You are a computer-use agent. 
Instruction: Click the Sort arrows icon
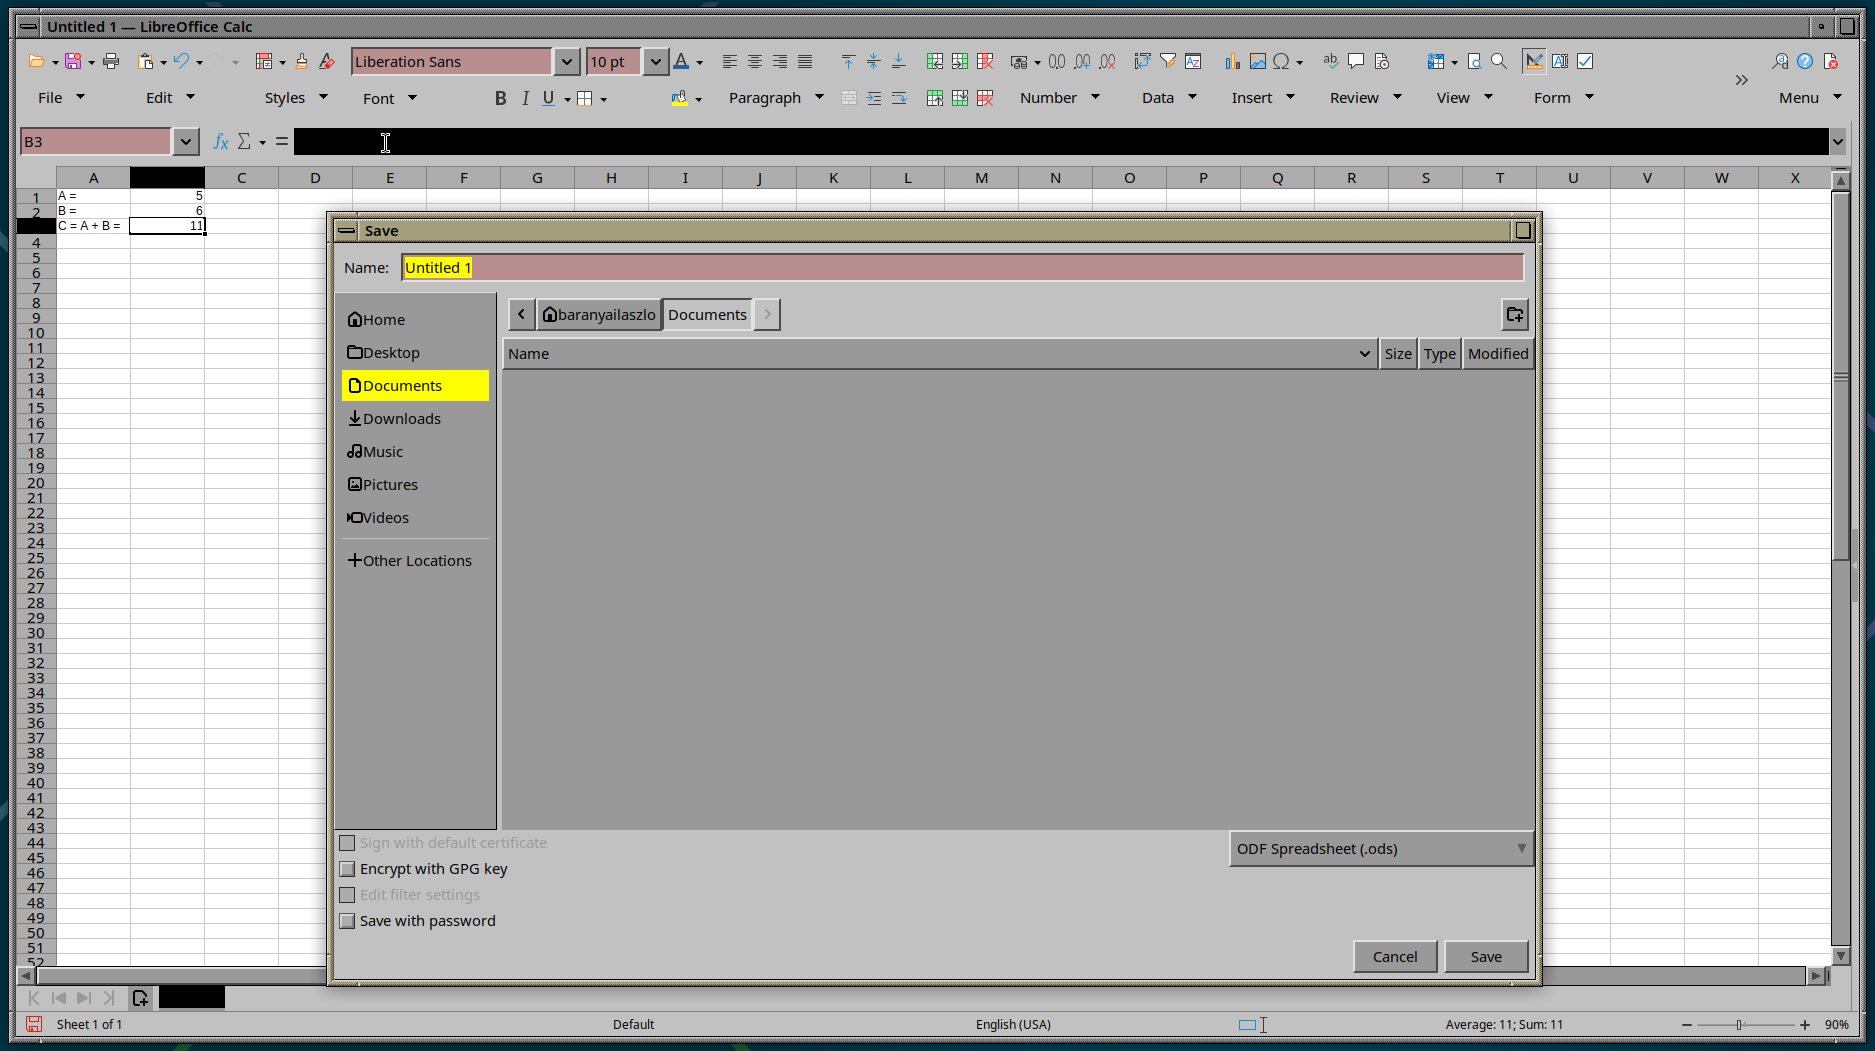click(1142, 61)
